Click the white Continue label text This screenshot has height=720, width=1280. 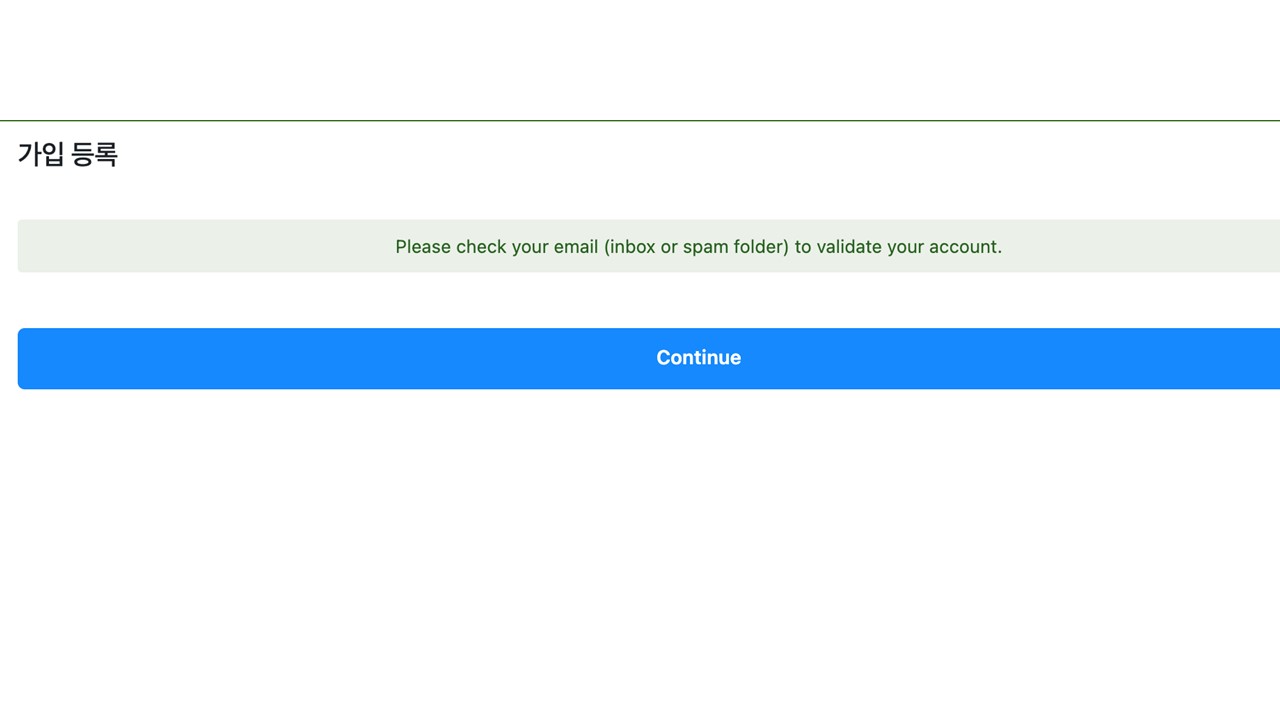coord(698,358)
